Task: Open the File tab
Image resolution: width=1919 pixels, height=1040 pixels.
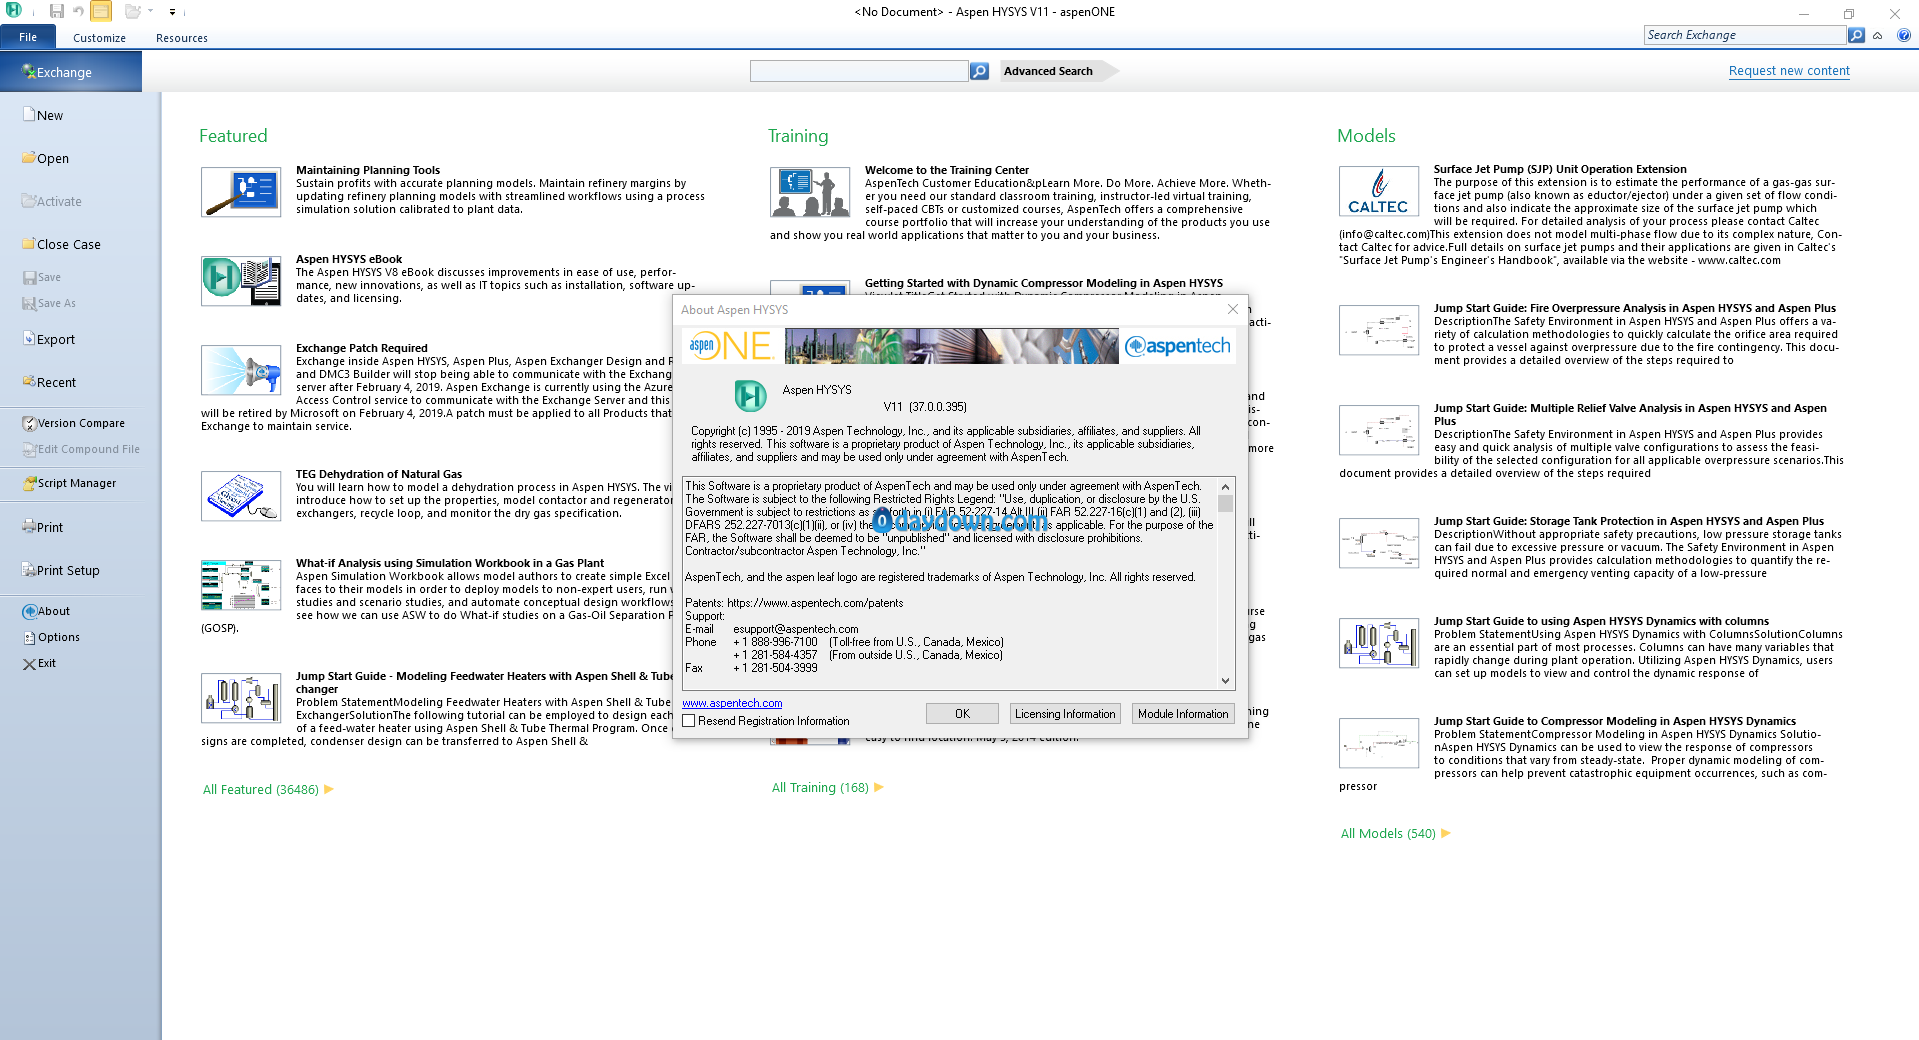Action: (x=28, y=37)
